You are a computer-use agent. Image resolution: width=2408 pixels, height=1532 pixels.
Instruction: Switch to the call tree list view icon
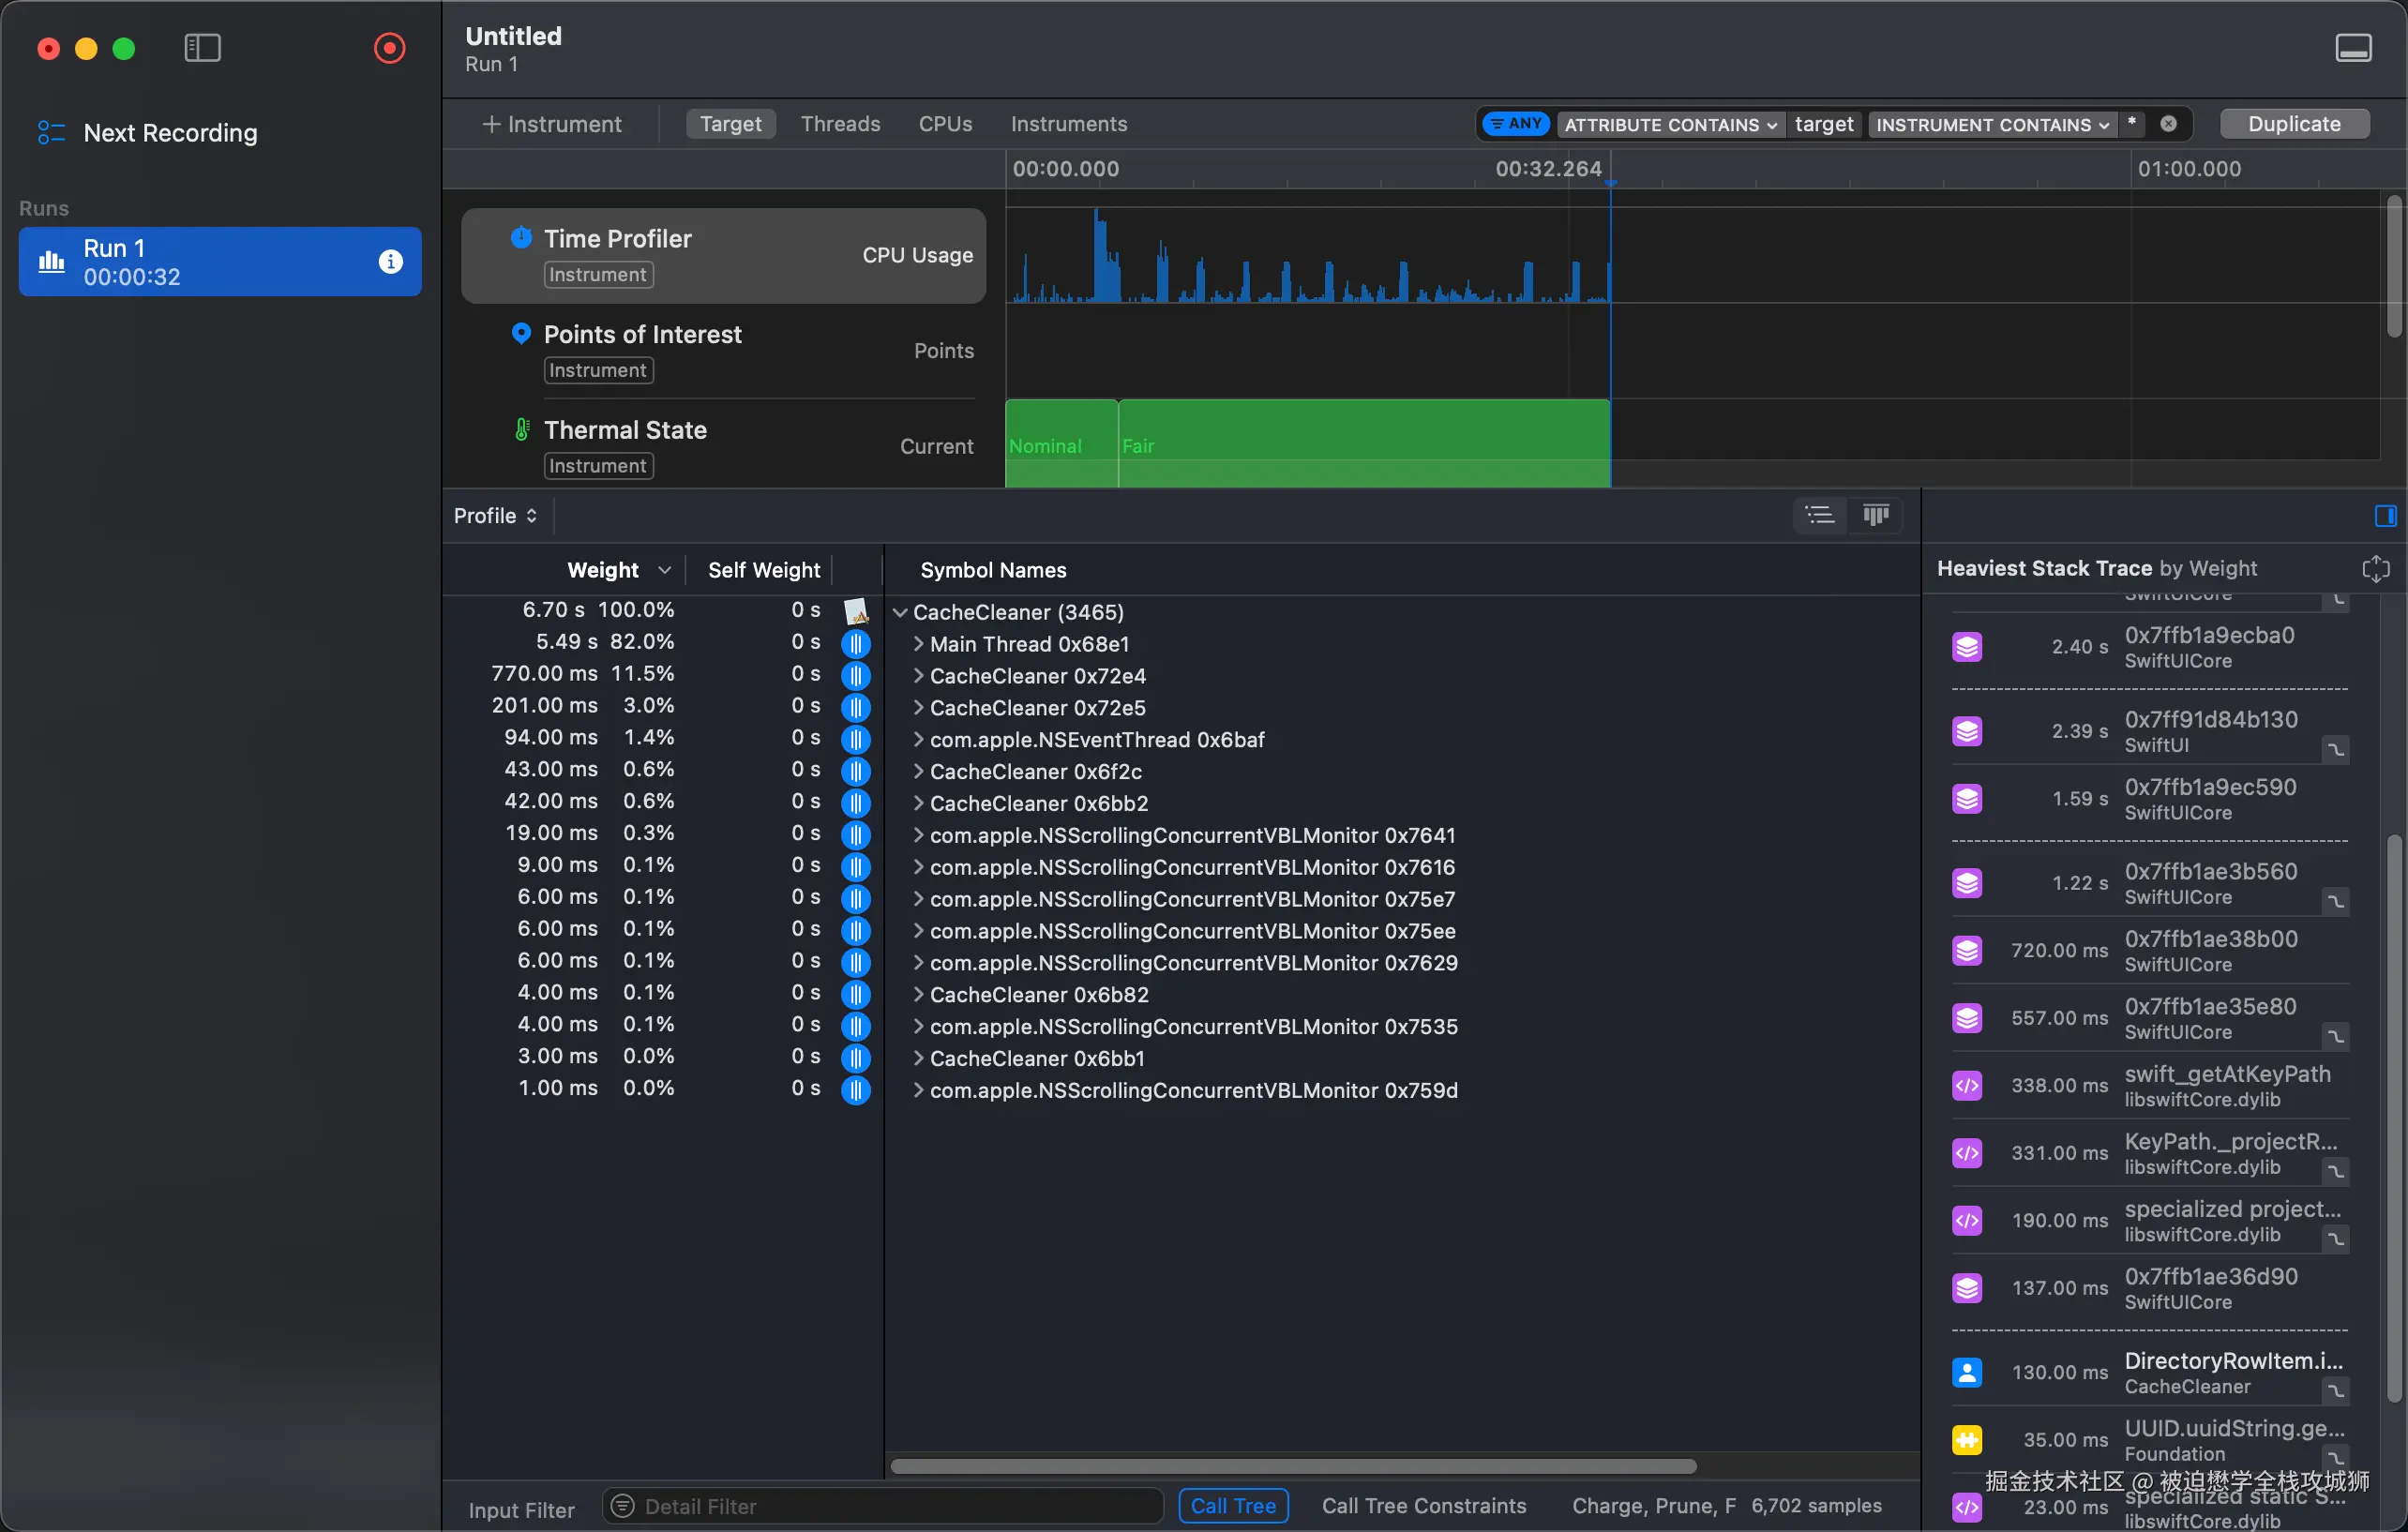1819,516
